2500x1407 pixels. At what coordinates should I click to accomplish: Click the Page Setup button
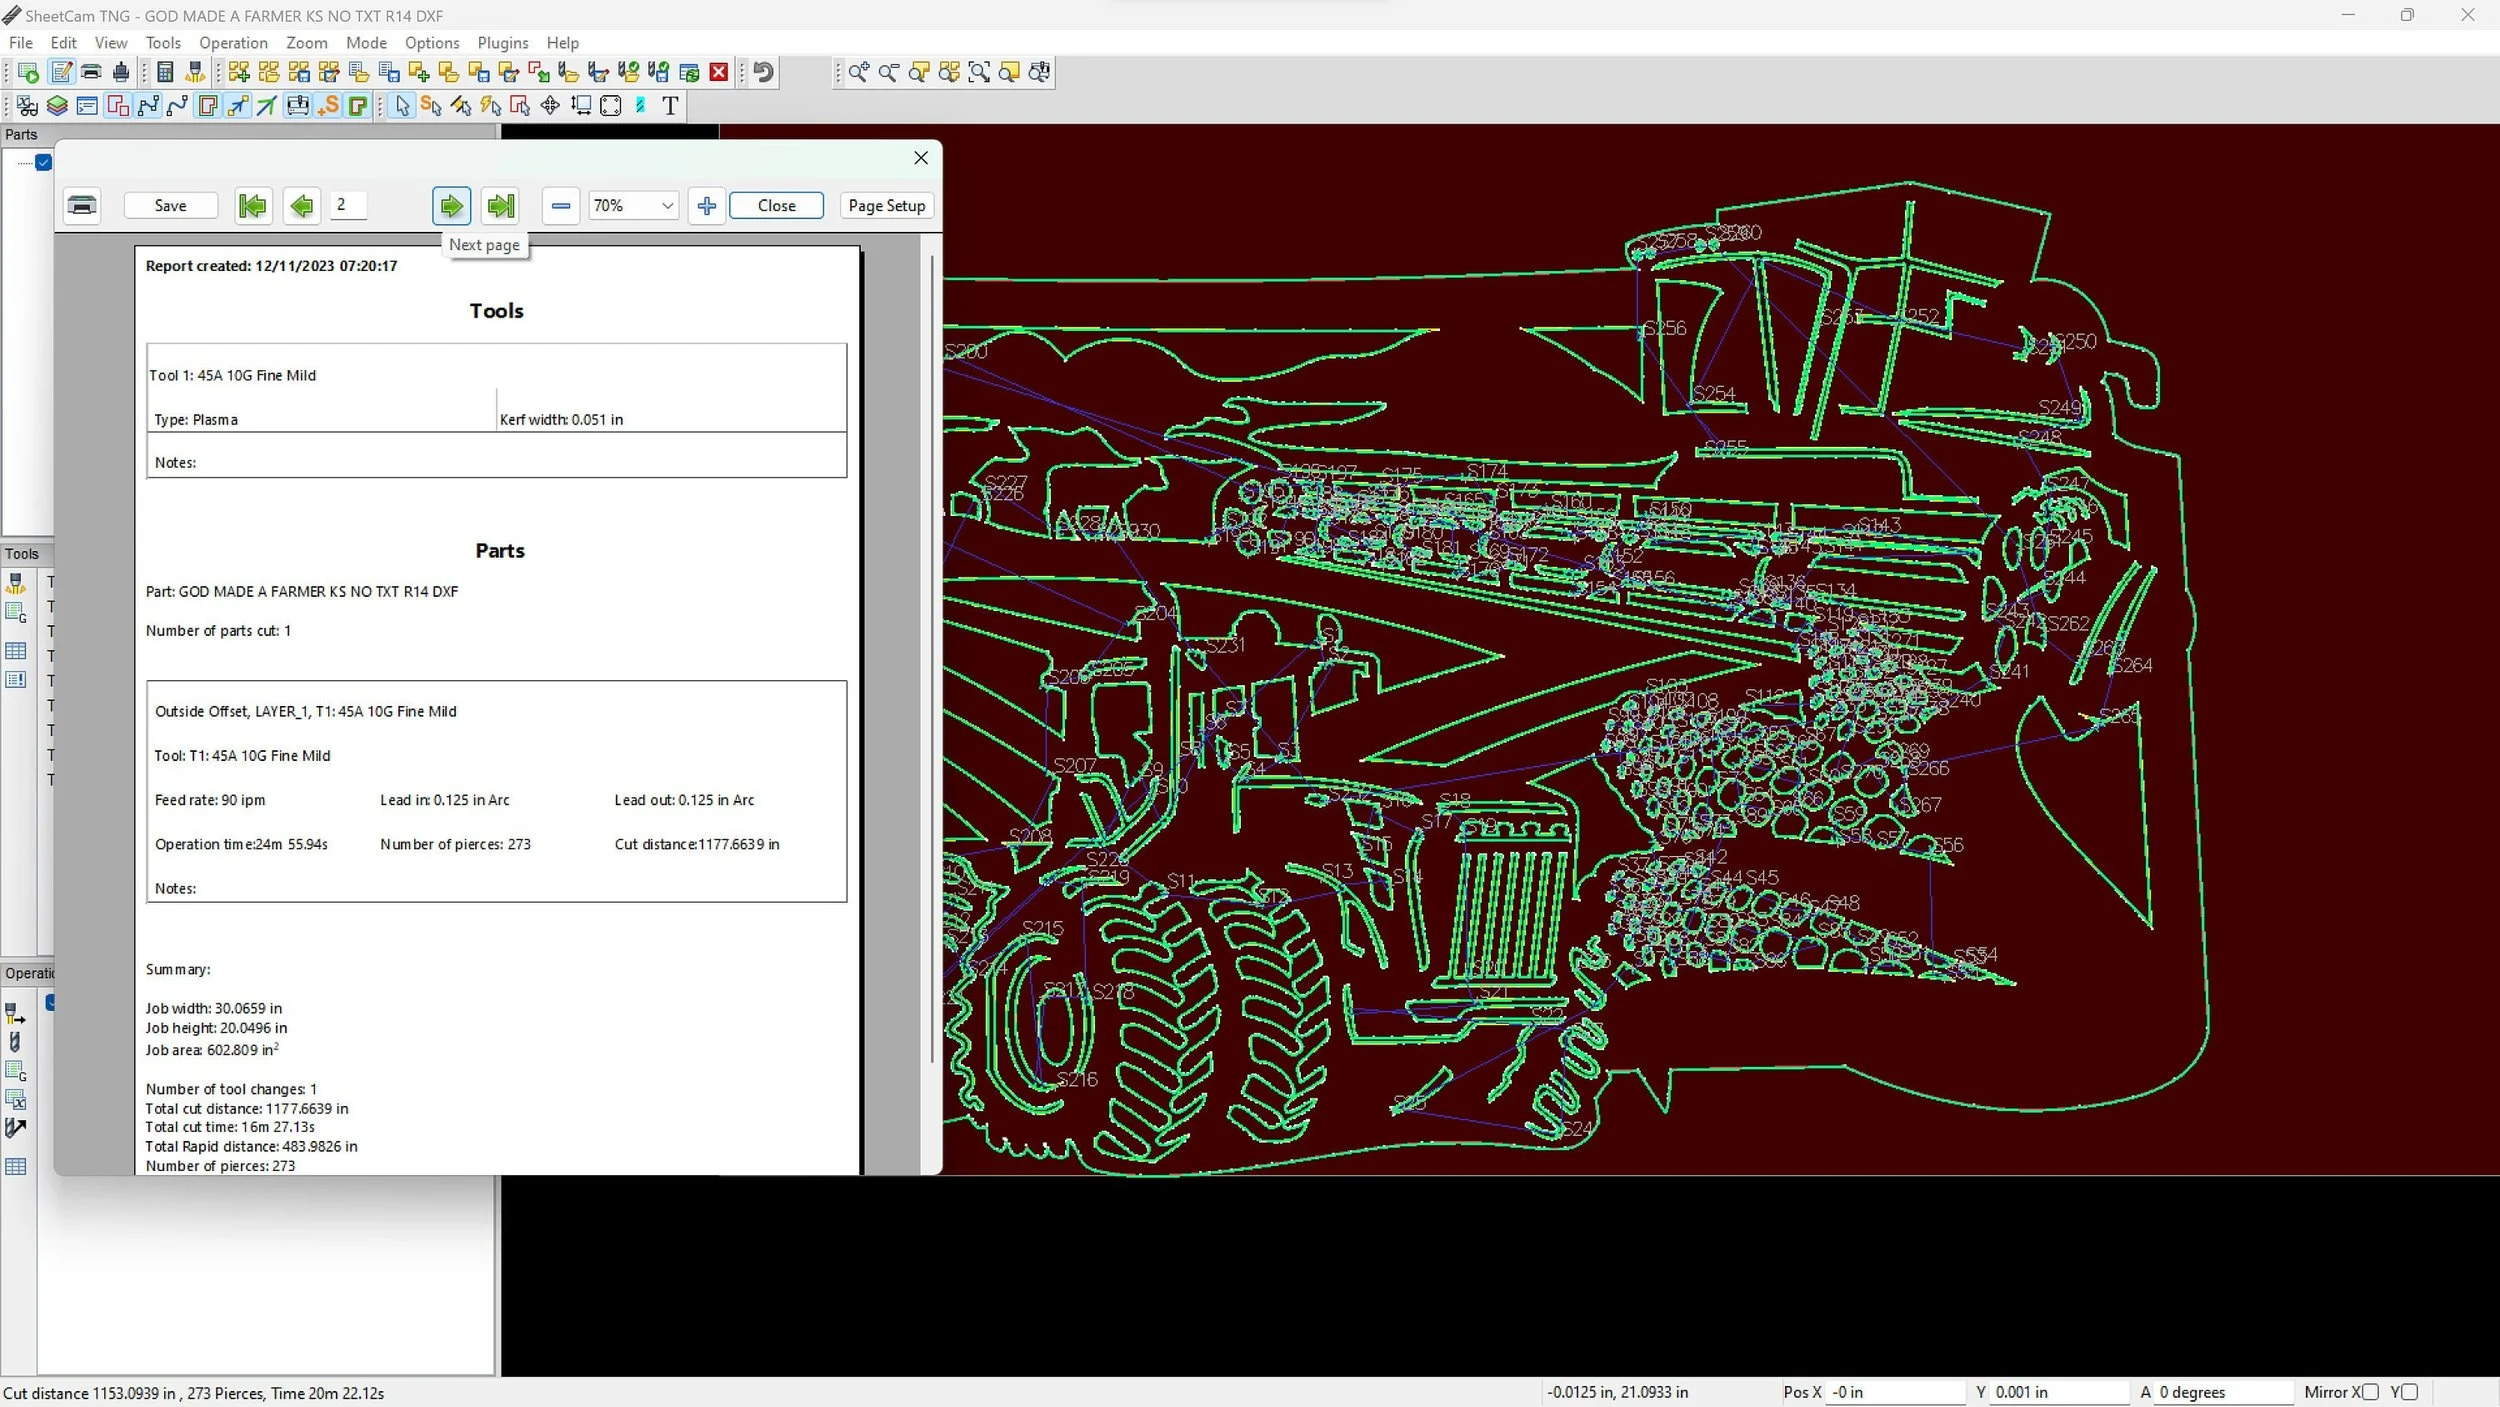(x=887, y=205)
